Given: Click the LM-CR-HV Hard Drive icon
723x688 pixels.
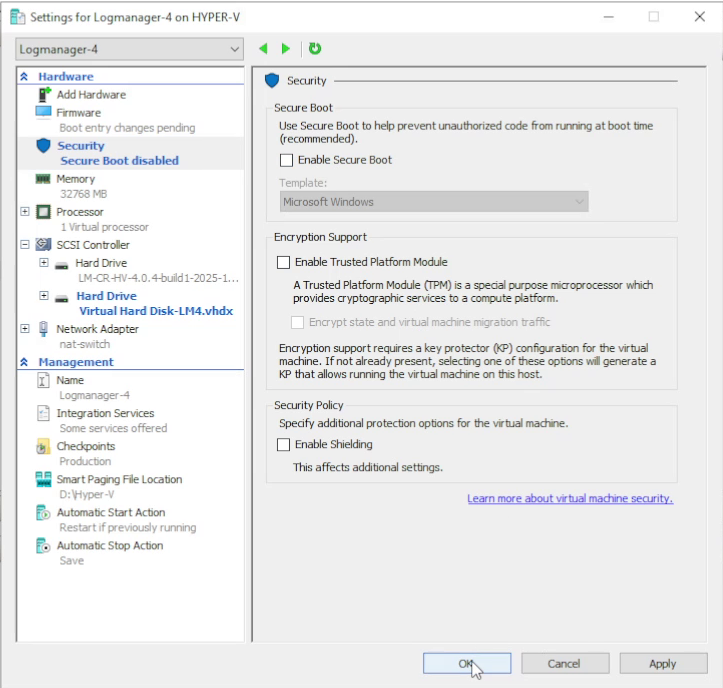Looking at the screenshot, I should [62, 265].
